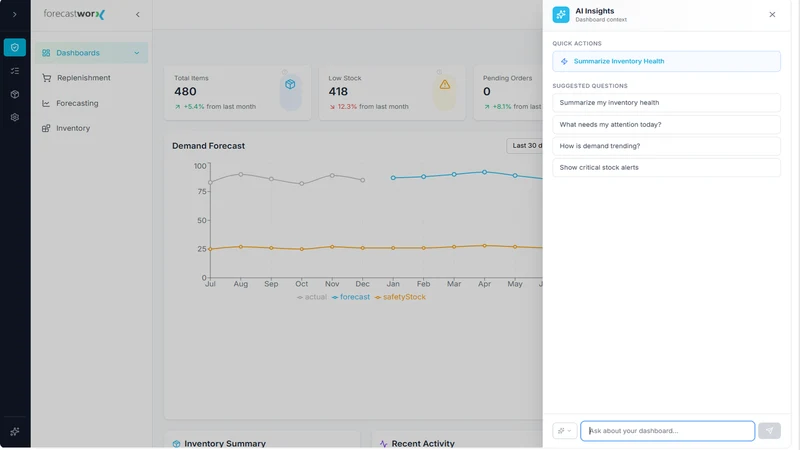Select 'How is demand trending?' question
800x450 pixels.
666,146
